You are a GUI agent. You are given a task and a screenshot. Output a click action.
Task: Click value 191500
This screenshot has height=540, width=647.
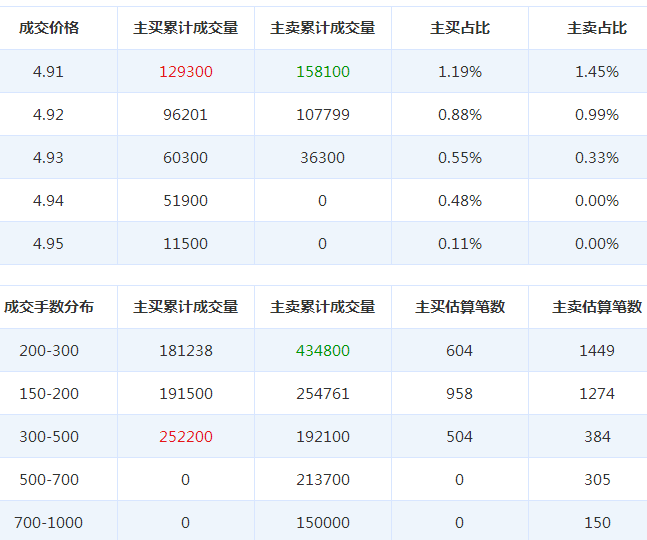(186, 394)
